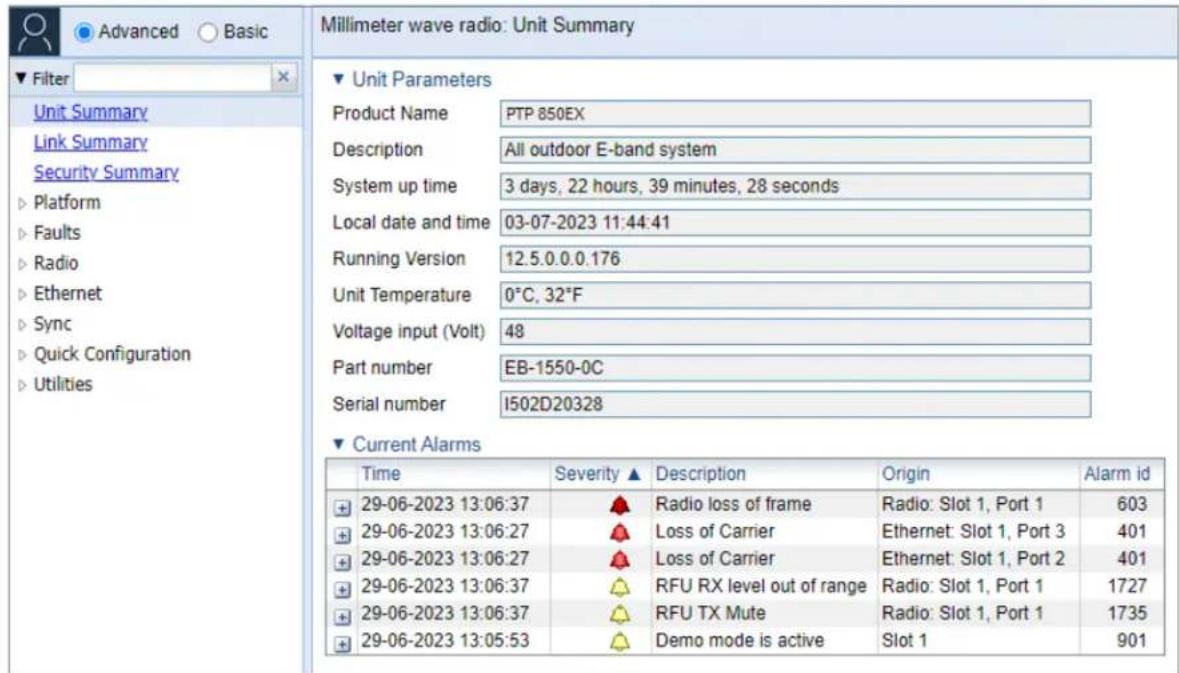Click alarm id 603 cell
This screenshot has height=673, width=1179.
pyautogui.click(x=1132, y=504)
